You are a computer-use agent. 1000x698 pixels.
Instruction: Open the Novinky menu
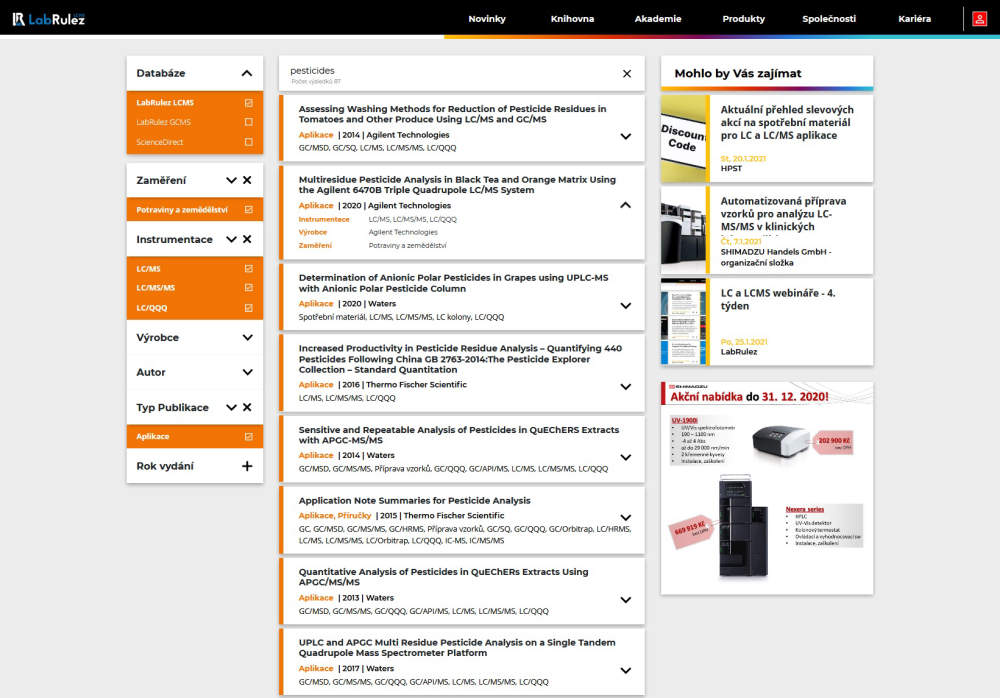(487, 19)
